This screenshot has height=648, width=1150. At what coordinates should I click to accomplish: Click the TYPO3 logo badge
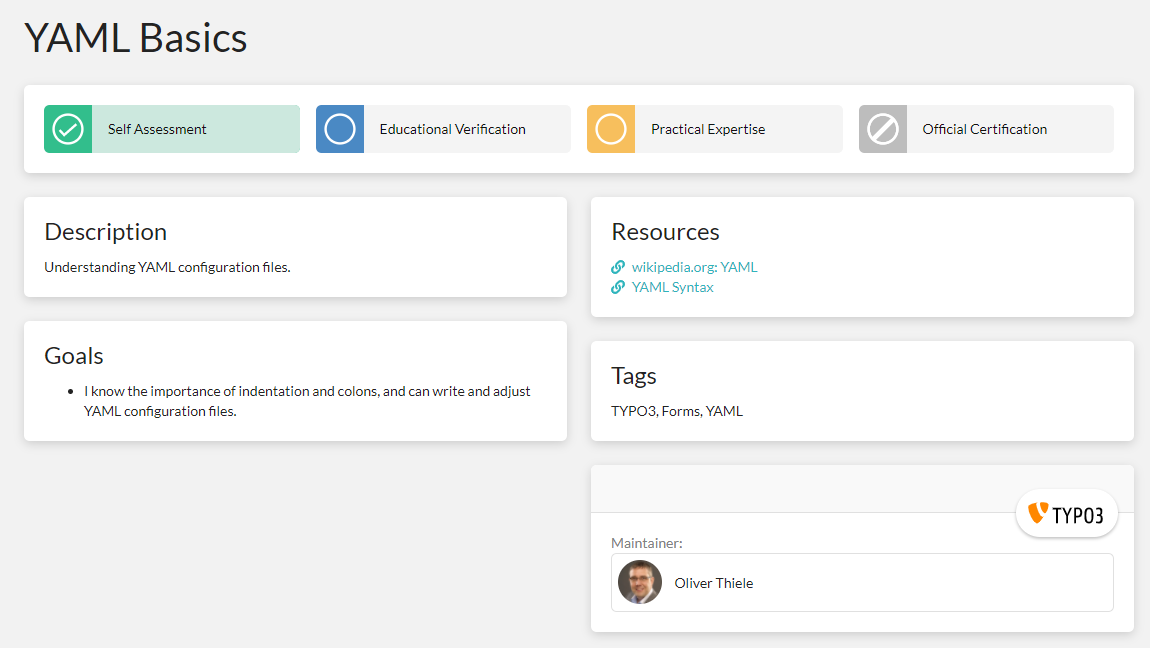click(1066, 514)
